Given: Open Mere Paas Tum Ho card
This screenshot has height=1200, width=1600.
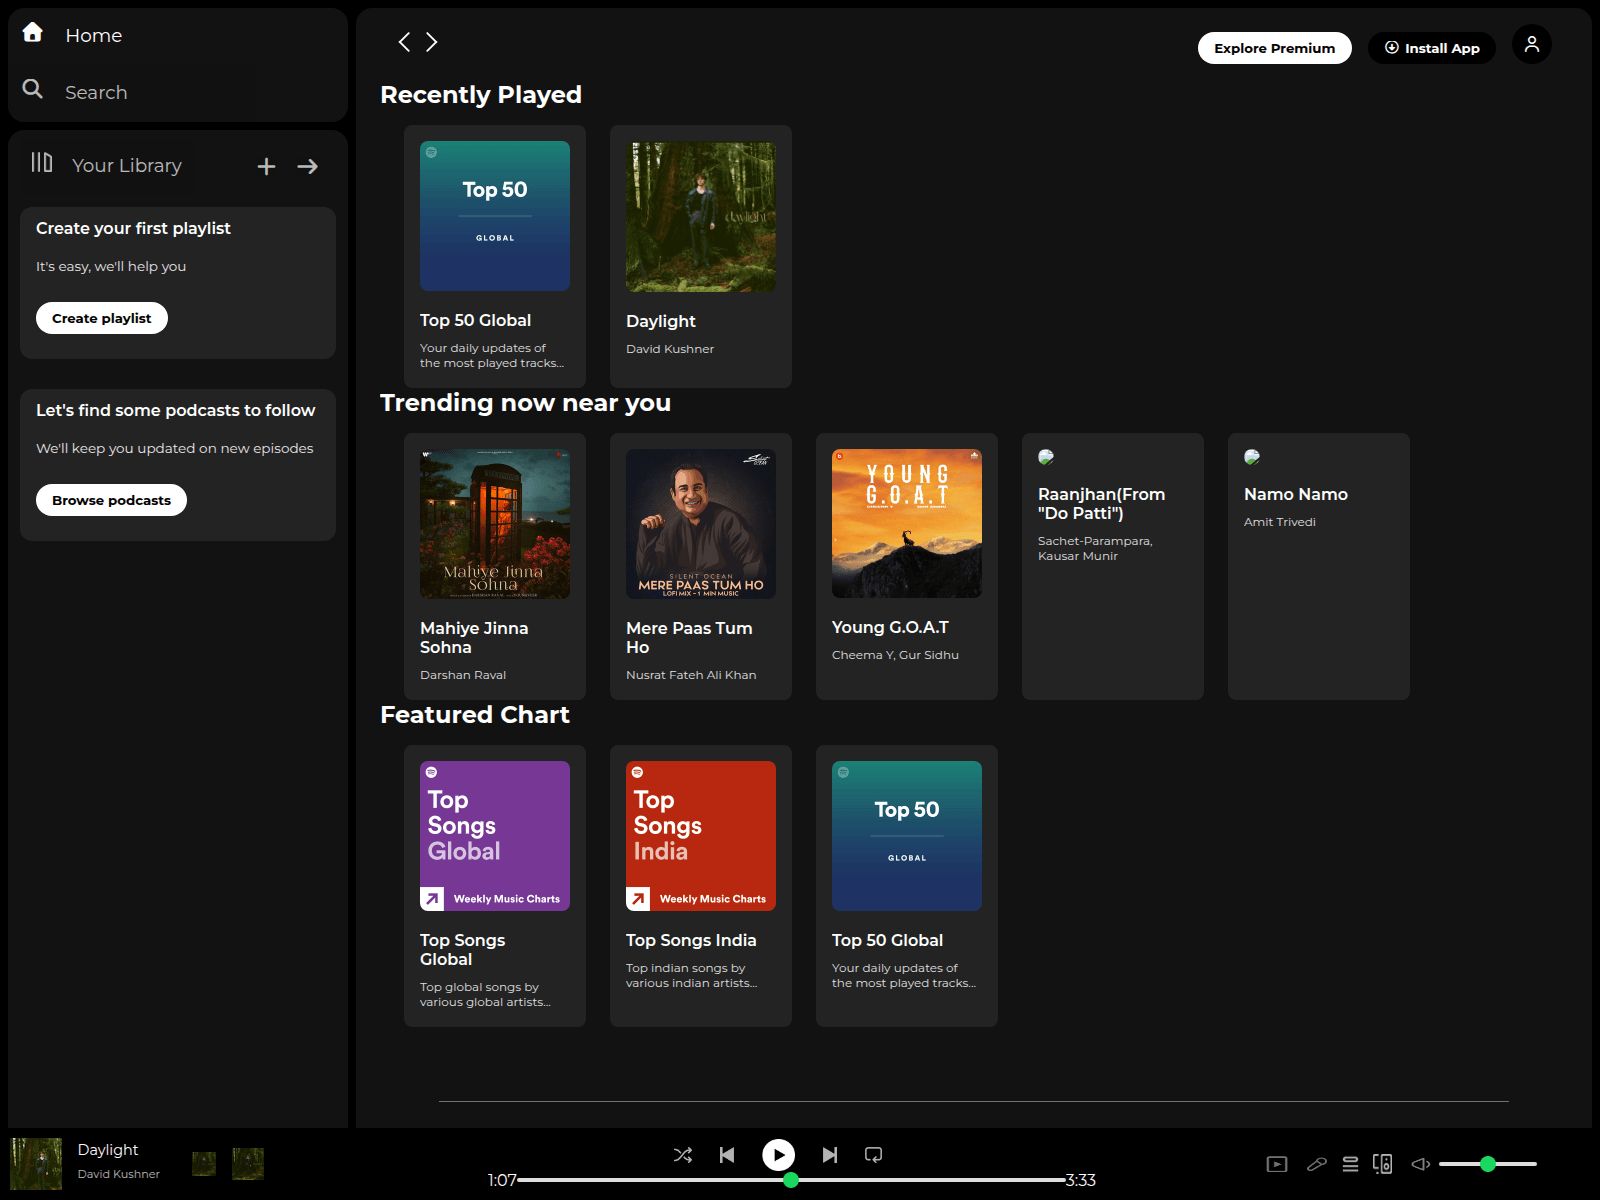Looking at the screenshot, I should [701, 566].
